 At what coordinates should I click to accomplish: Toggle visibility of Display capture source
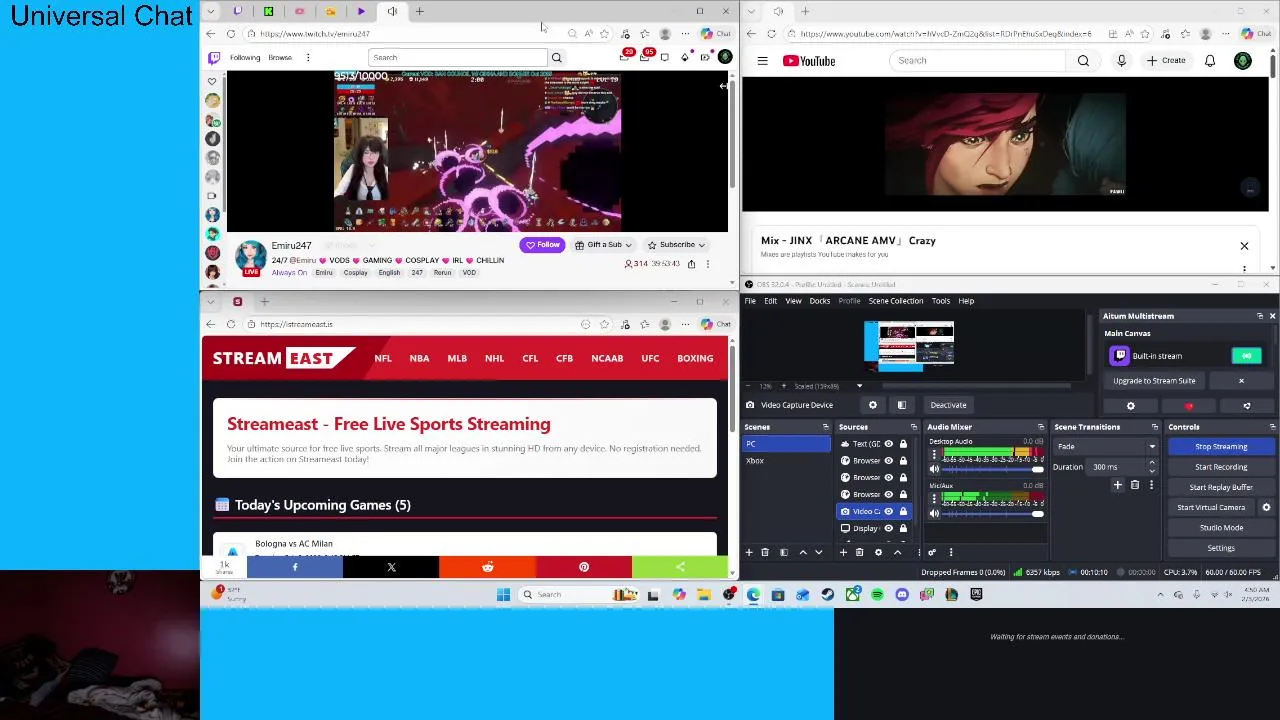[x=888, y=528]
